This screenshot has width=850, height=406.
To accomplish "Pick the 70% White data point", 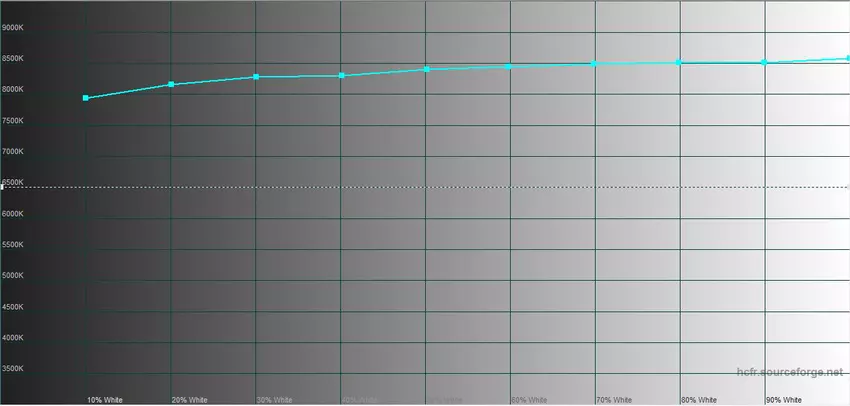I will [594, 64].
